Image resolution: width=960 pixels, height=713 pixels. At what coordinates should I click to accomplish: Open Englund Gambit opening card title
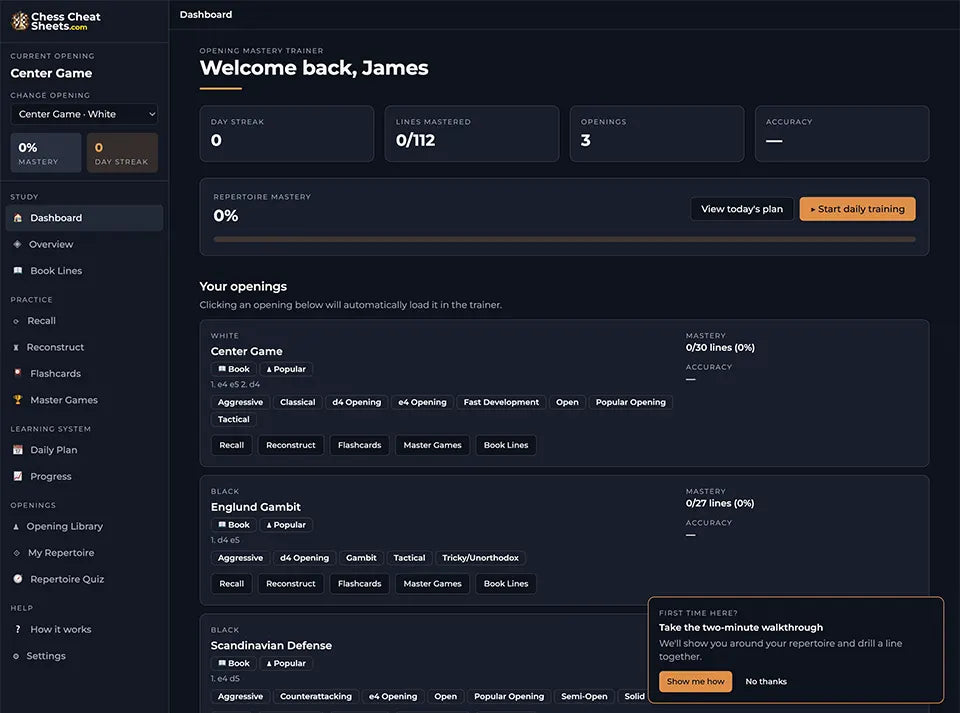coord(255,507)
